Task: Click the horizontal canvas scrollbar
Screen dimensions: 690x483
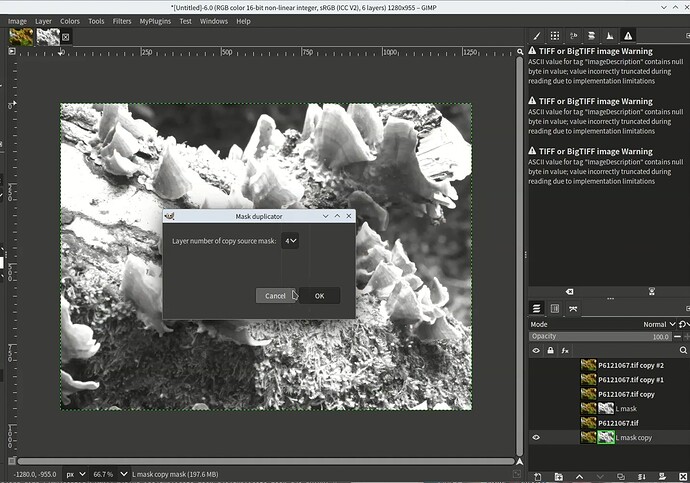Action: point(266,461)
